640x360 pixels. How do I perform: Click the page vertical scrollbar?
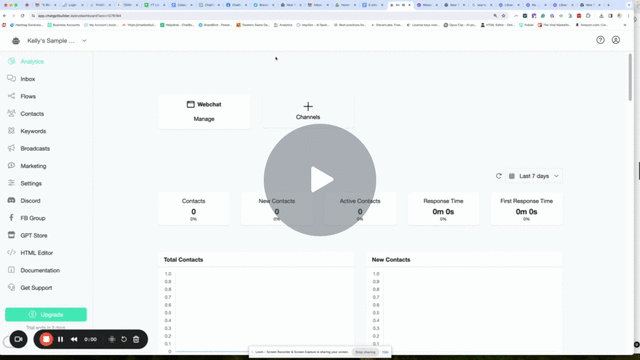pos(630,78)
